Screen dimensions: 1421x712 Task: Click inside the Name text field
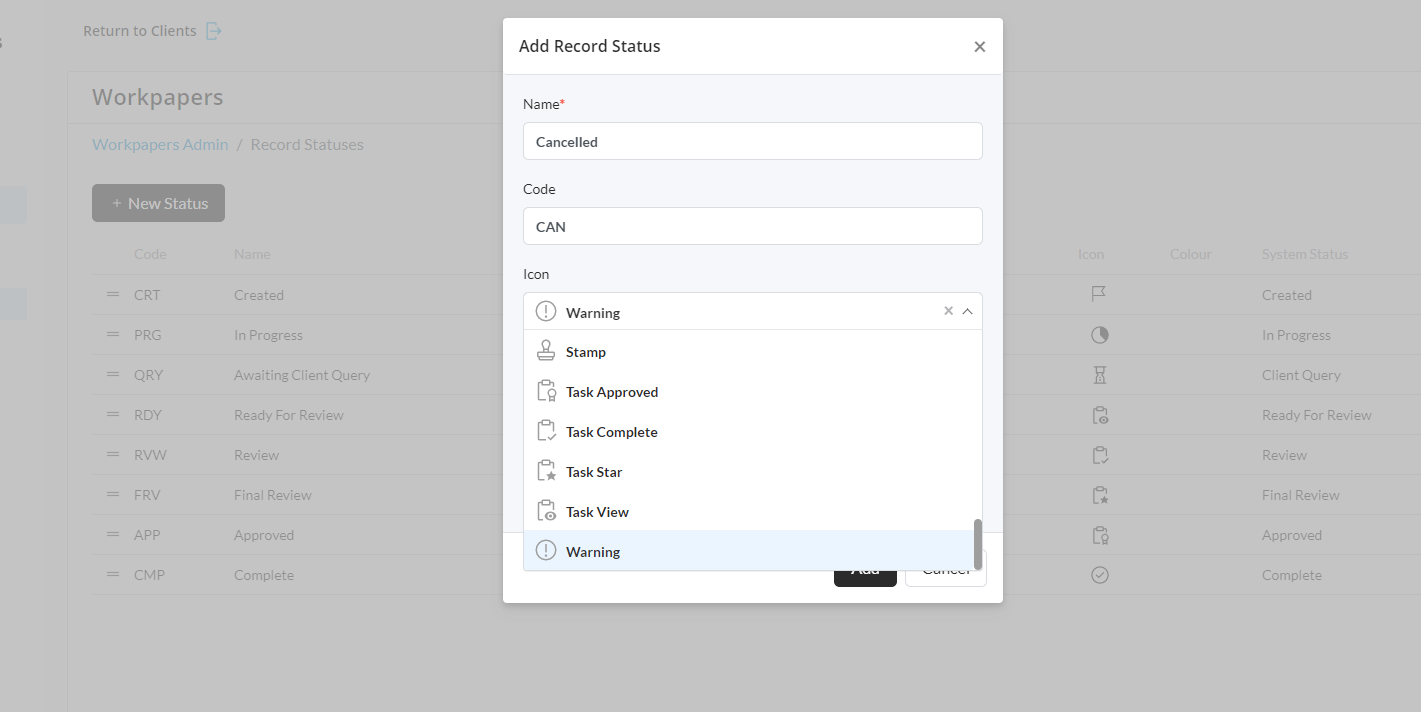click(752, 141)
